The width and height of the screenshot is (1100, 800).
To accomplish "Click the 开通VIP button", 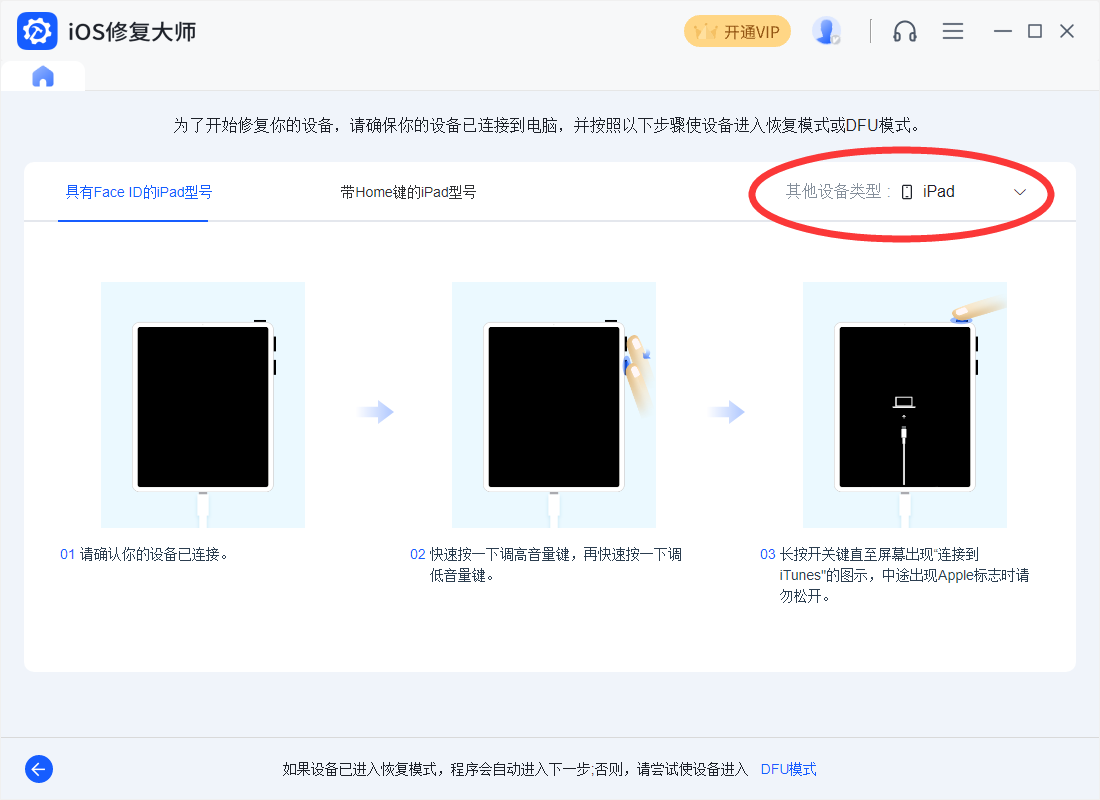I will point(737,31).
